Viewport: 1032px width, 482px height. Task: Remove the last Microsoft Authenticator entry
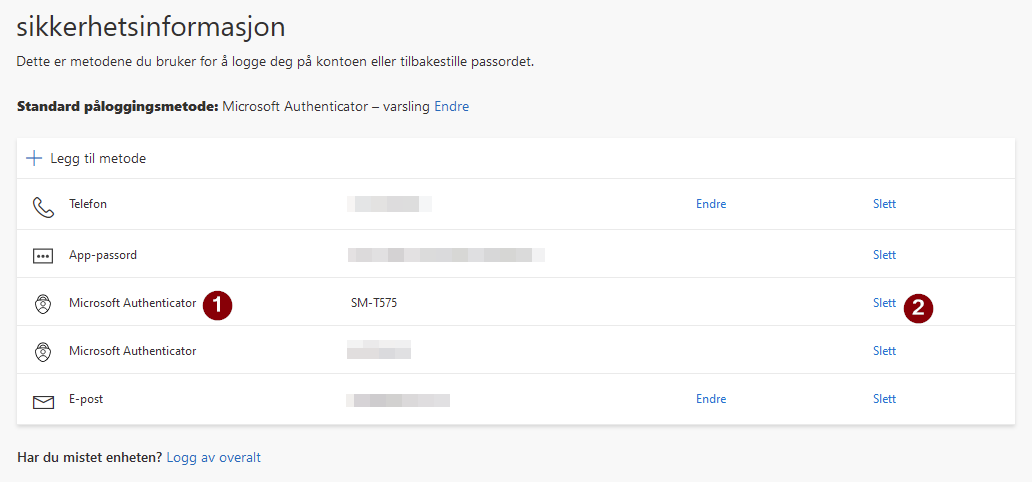pos(884,351)
